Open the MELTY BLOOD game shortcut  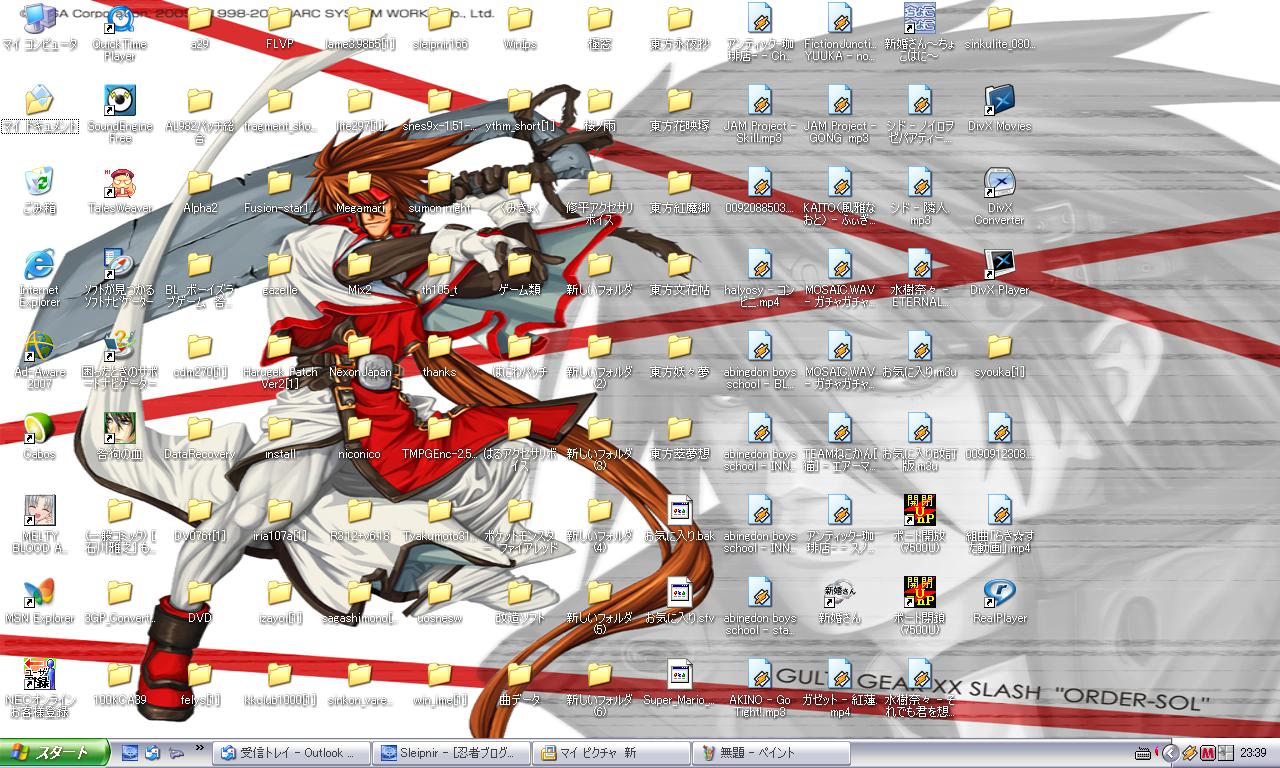click(x=40, y=523)
